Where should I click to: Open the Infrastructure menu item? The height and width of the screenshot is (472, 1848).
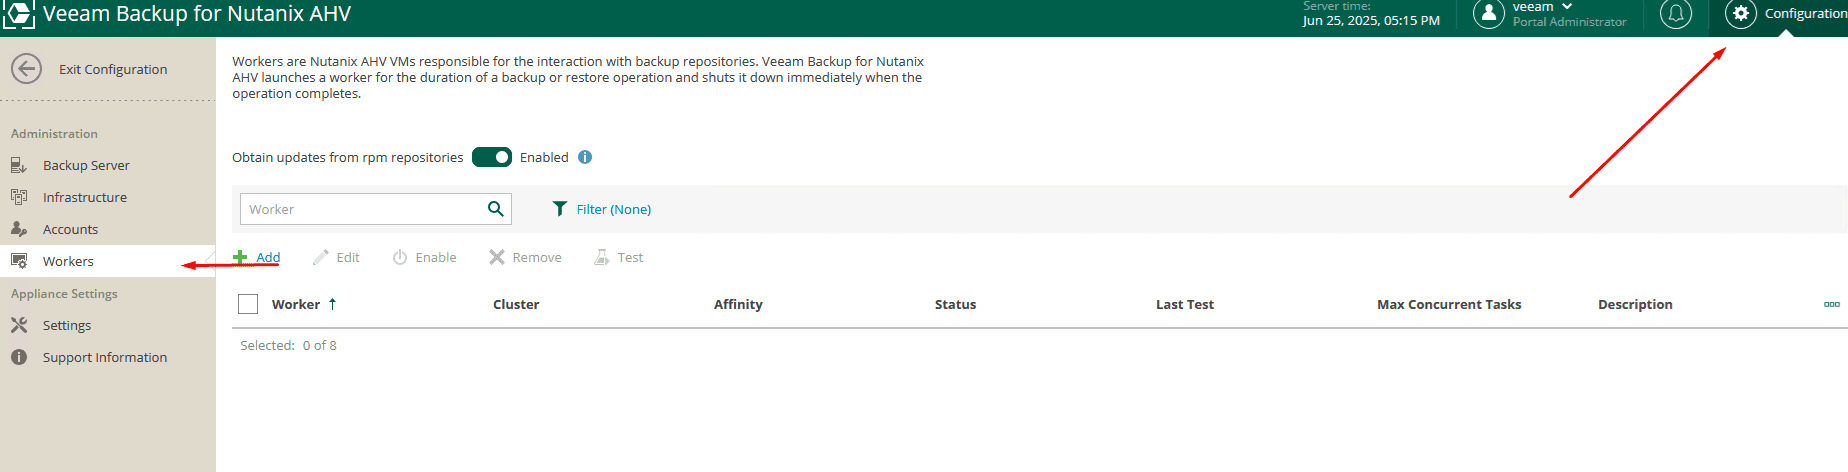click(85, 197)
